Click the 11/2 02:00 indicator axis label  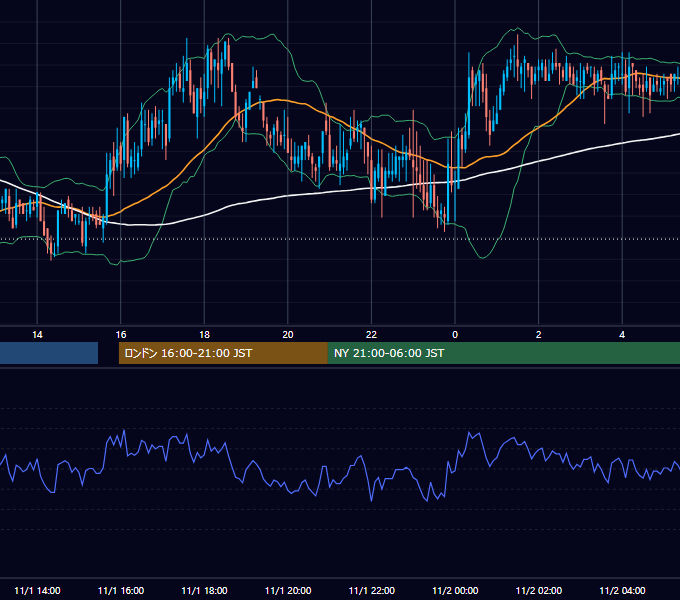(x=539, y=590)
